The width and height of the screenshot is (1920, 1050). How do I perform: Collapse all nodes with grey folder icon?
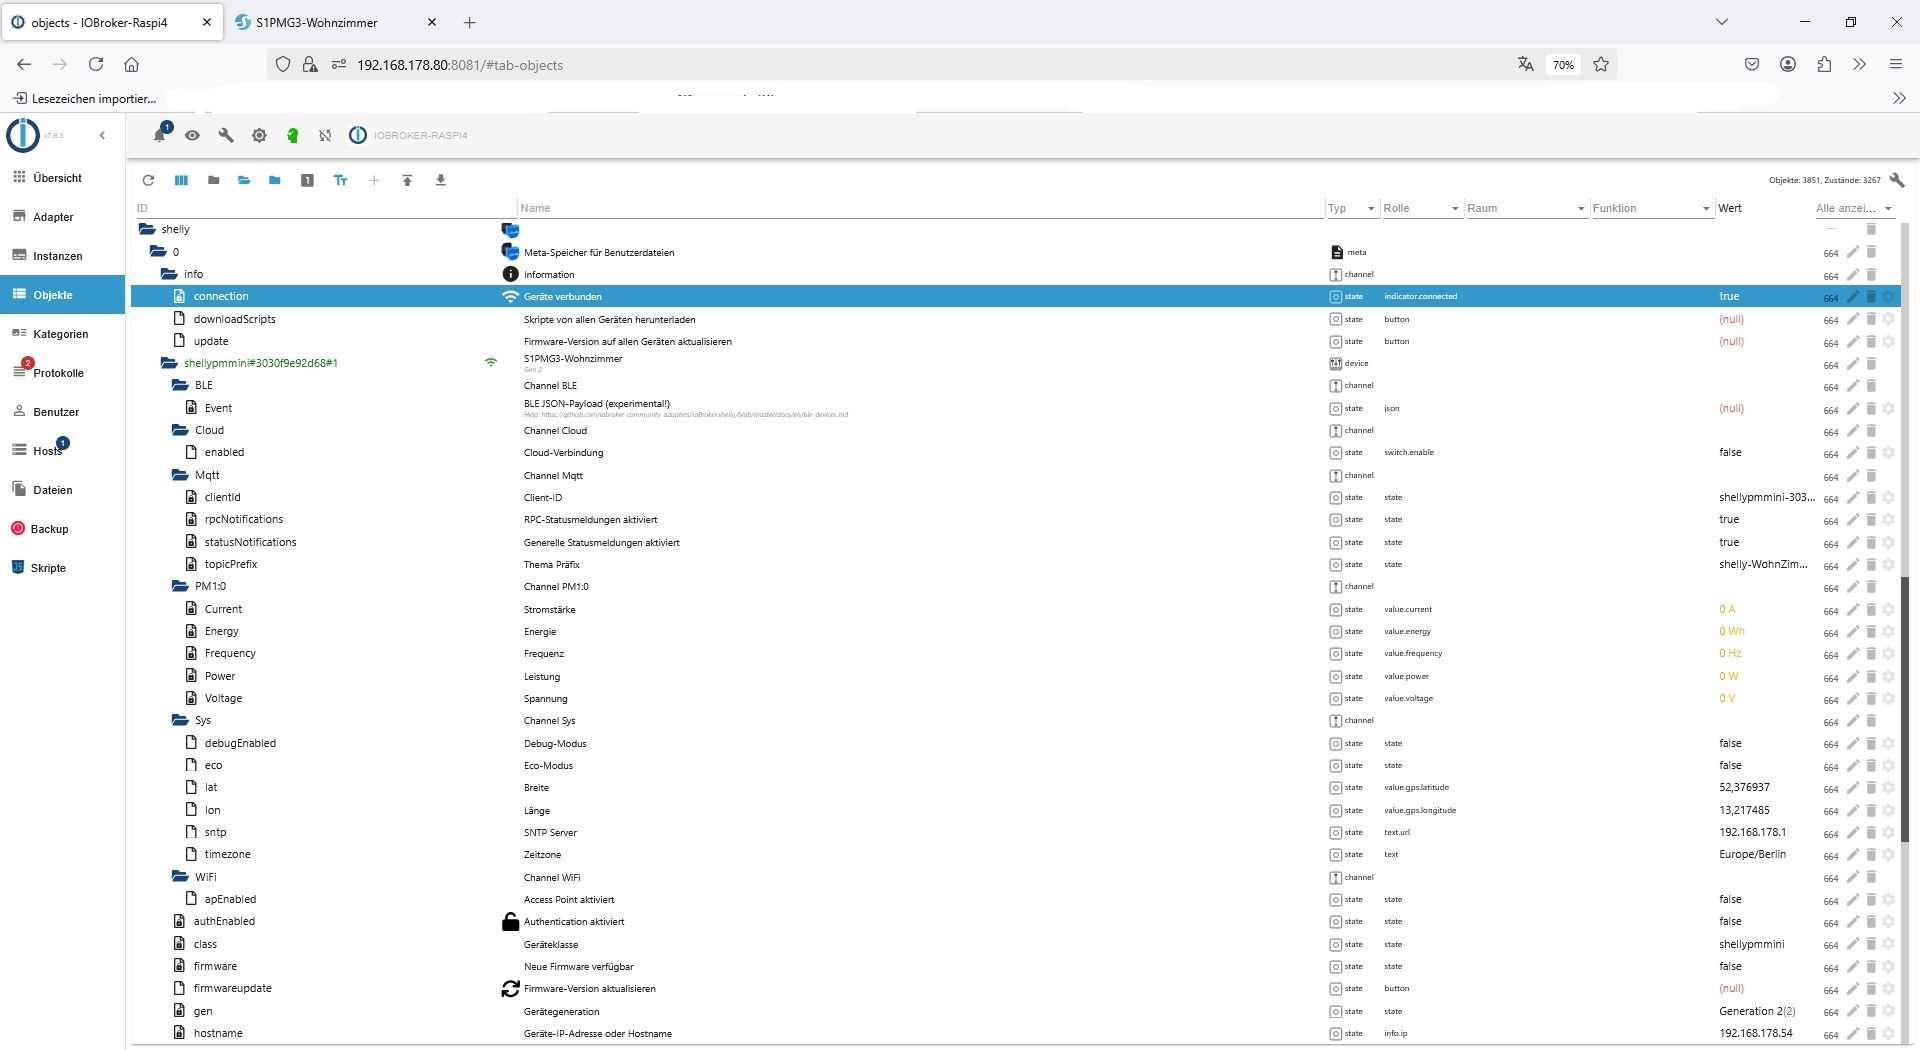click(x=213, y=180)
